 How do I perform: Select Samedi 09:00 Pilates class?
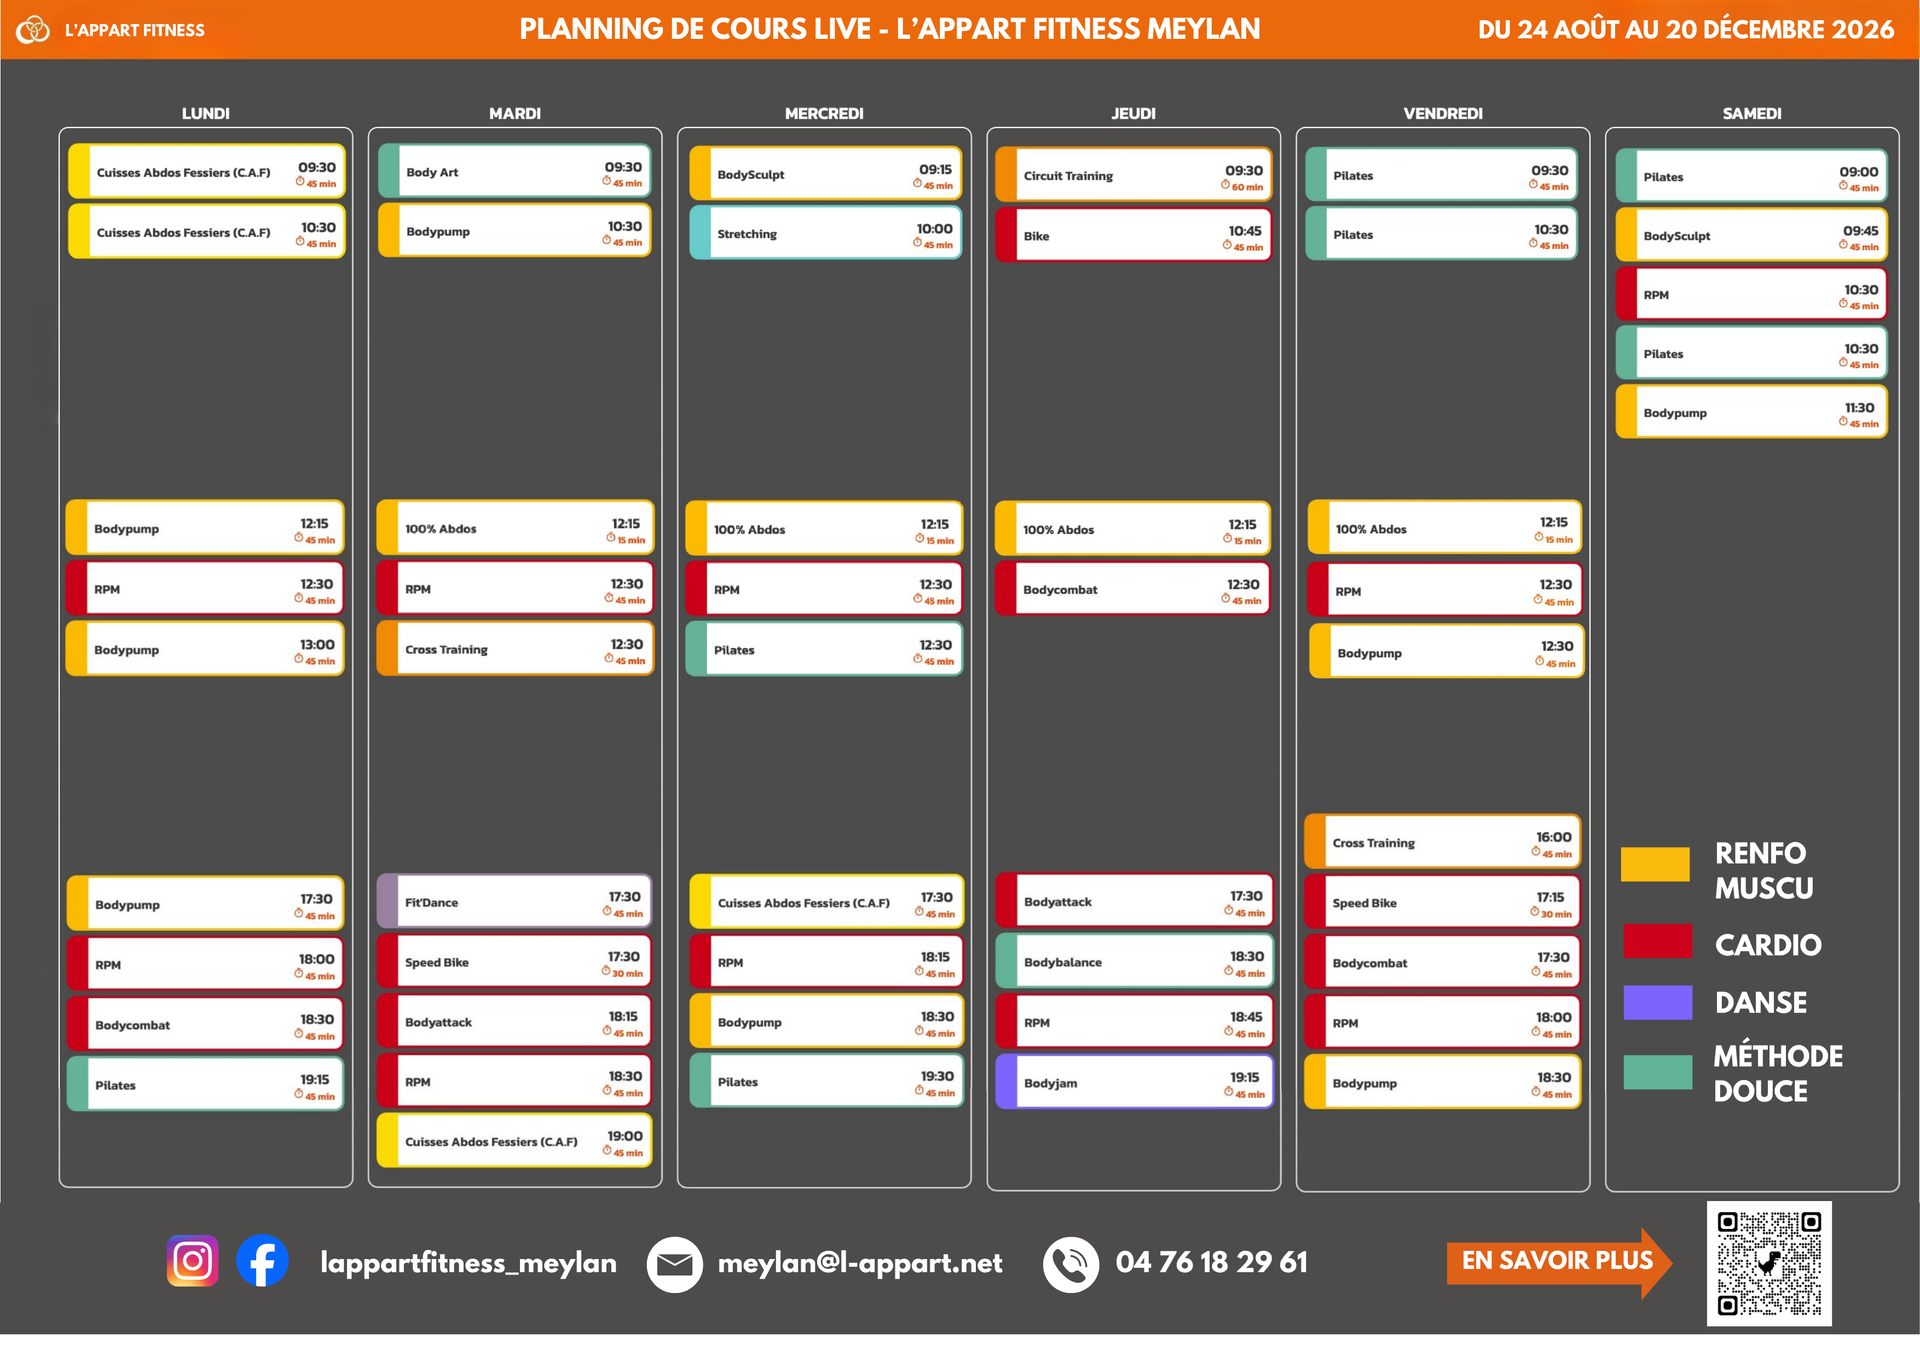coord(1752,176)
